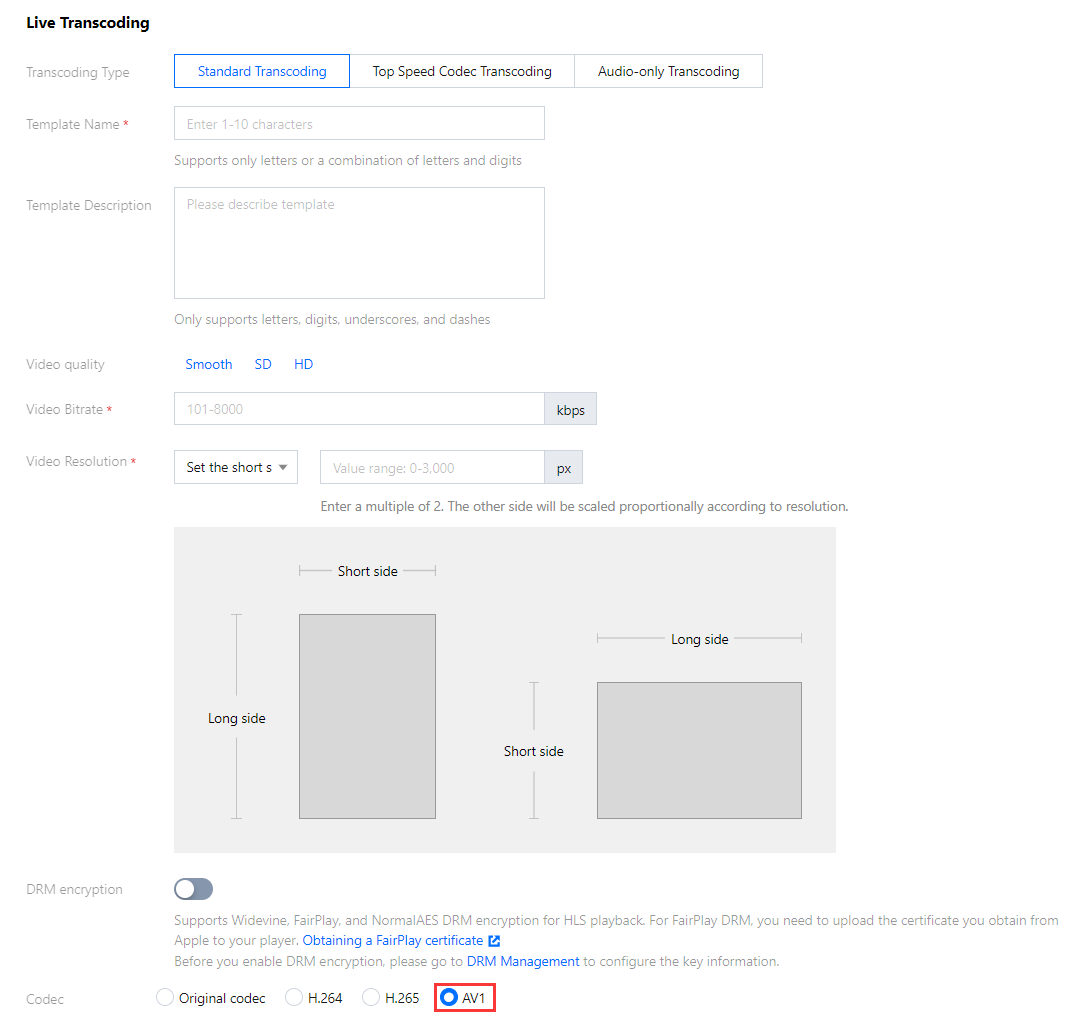Screen dimensions: 1092x1020
Task: Open the Obtaining a FairPlay certificate link
Action: pos(393,941)
